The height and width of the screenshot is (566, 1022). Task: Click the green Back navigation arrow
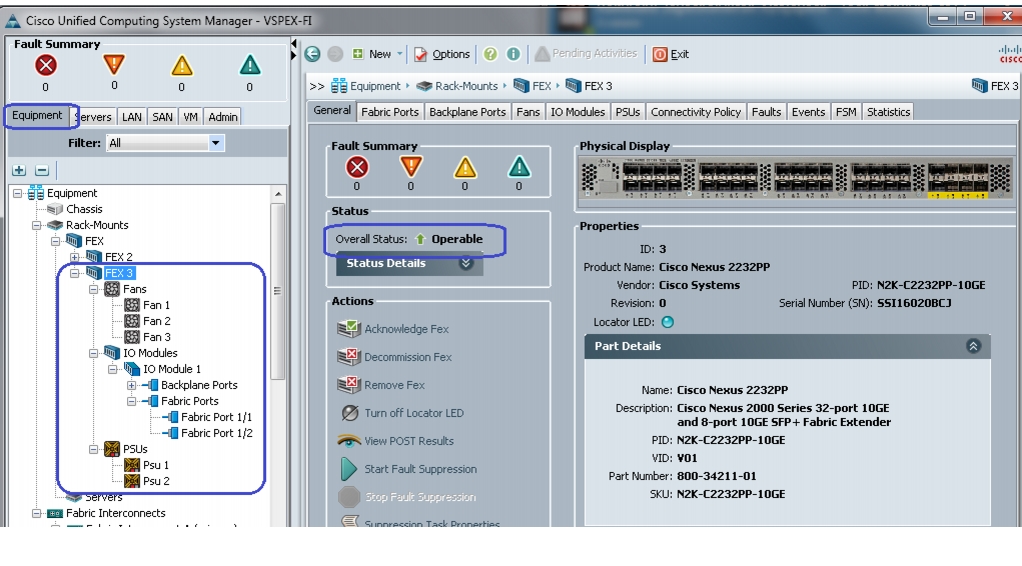[x=312, y=54]
